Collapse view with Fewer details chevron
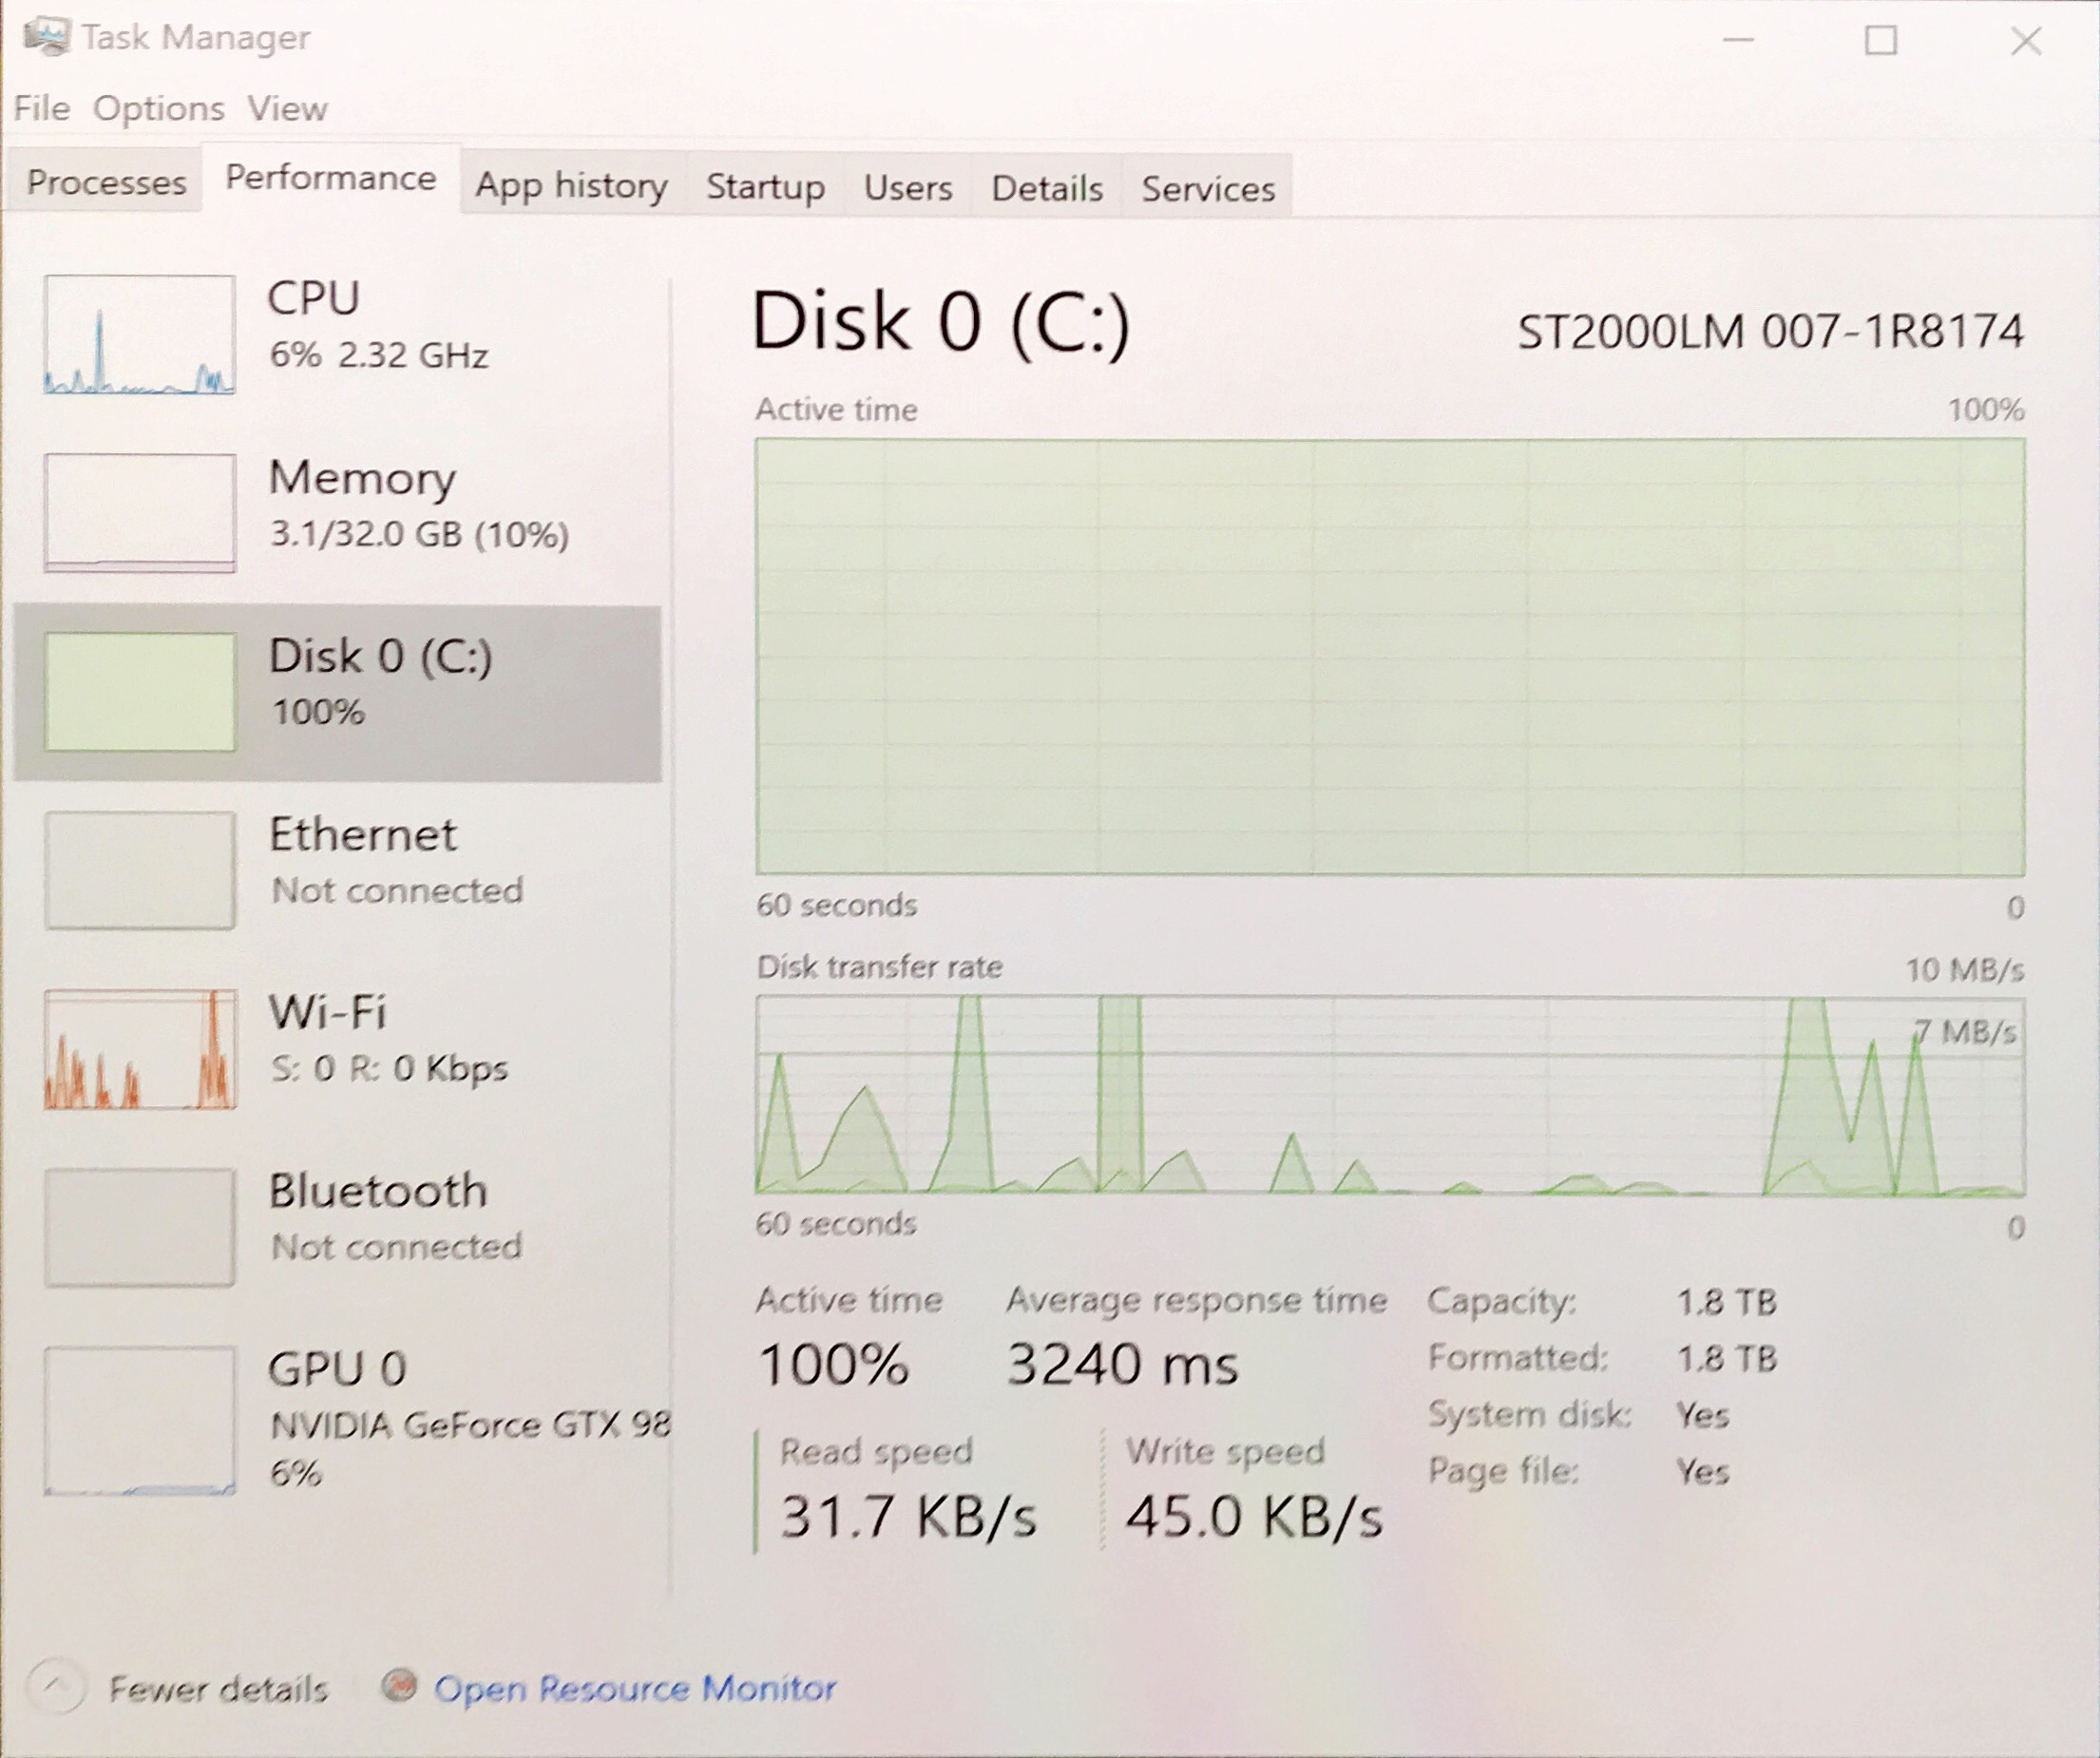 click(x=56, y=1686)
